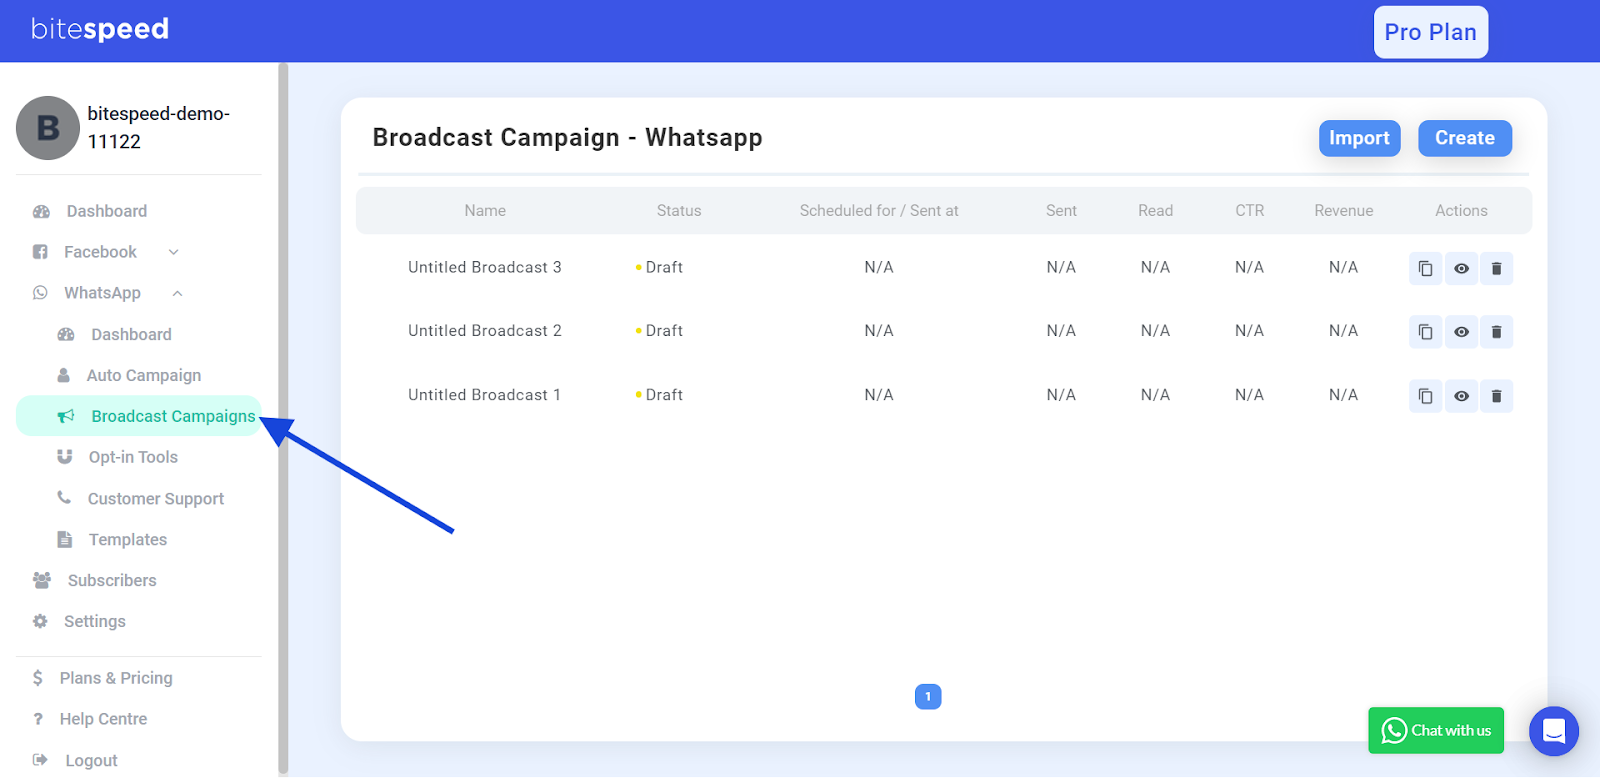
Task: Click the document icon beside Templates
Action: (65, 540)
